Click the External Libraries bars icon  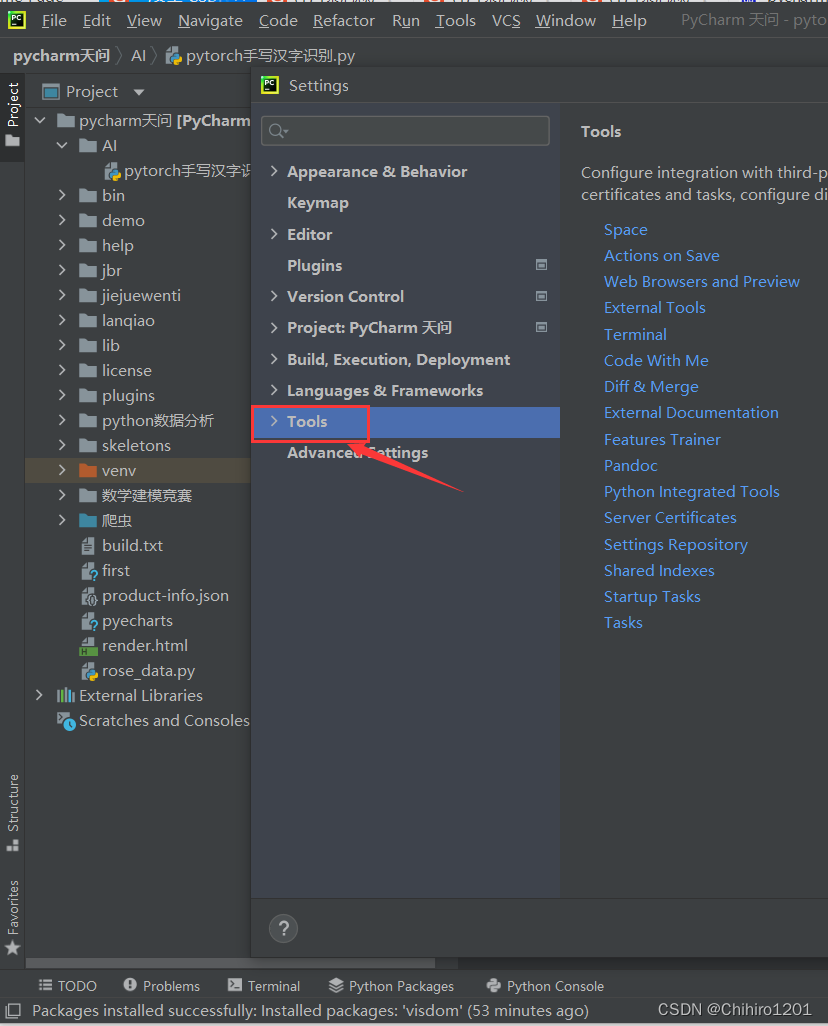click(65, 696)
